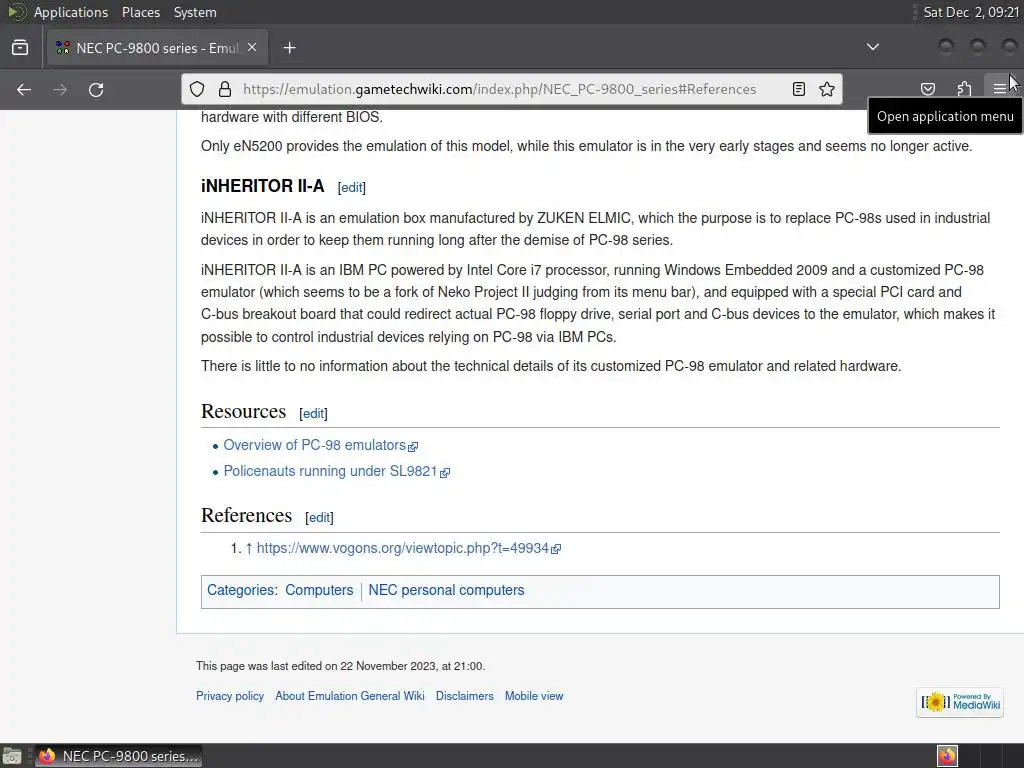
Task: Show site security padlock info
Action: click(x=225, y=89)
